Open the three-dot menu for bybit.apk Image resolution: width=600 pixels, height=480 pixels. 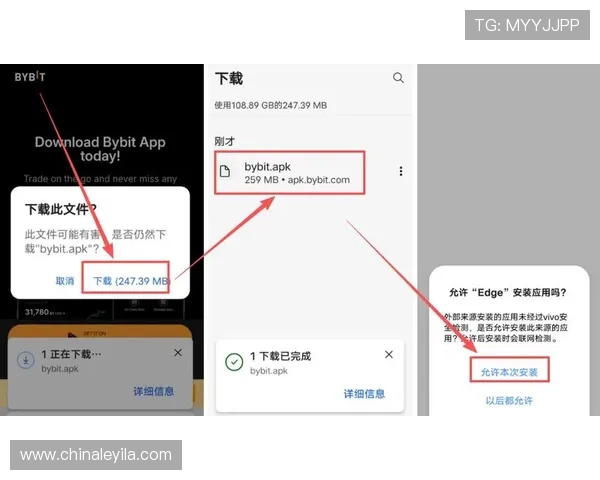tap(401, 171)
